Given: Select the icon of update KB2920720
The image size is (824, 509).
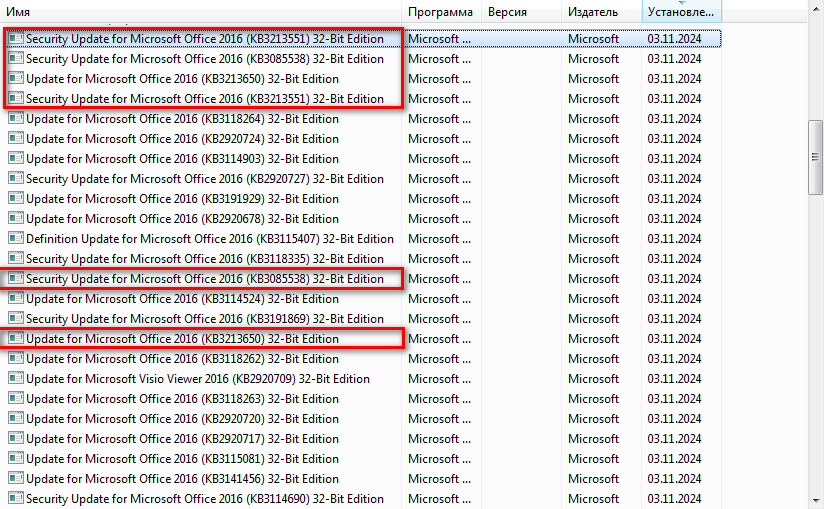Looking at the screenshot, I should pos(16,419).
